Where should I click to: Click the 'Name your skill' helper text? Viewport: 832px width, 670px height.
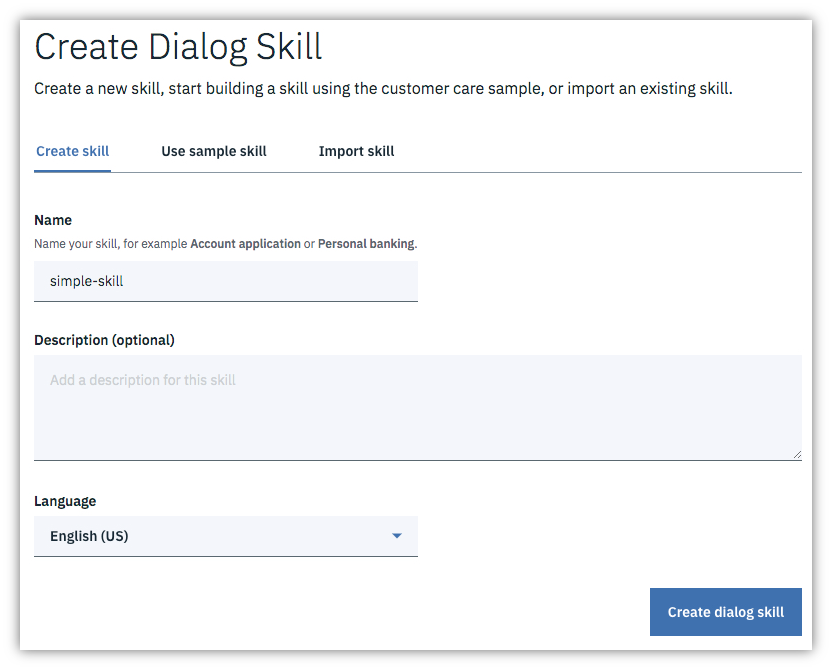(x=109, y=243)
